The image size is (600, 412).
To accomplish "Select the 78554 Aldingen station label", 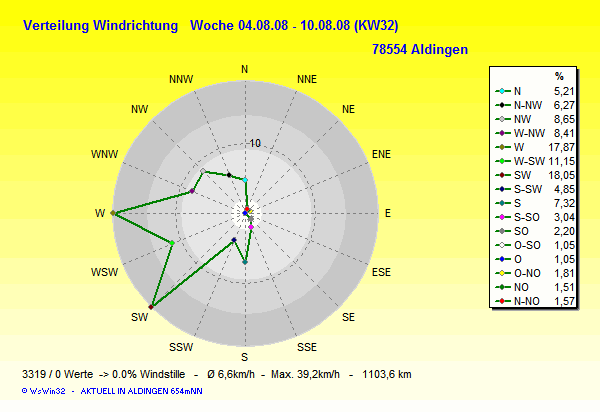I will pos(419,48).
